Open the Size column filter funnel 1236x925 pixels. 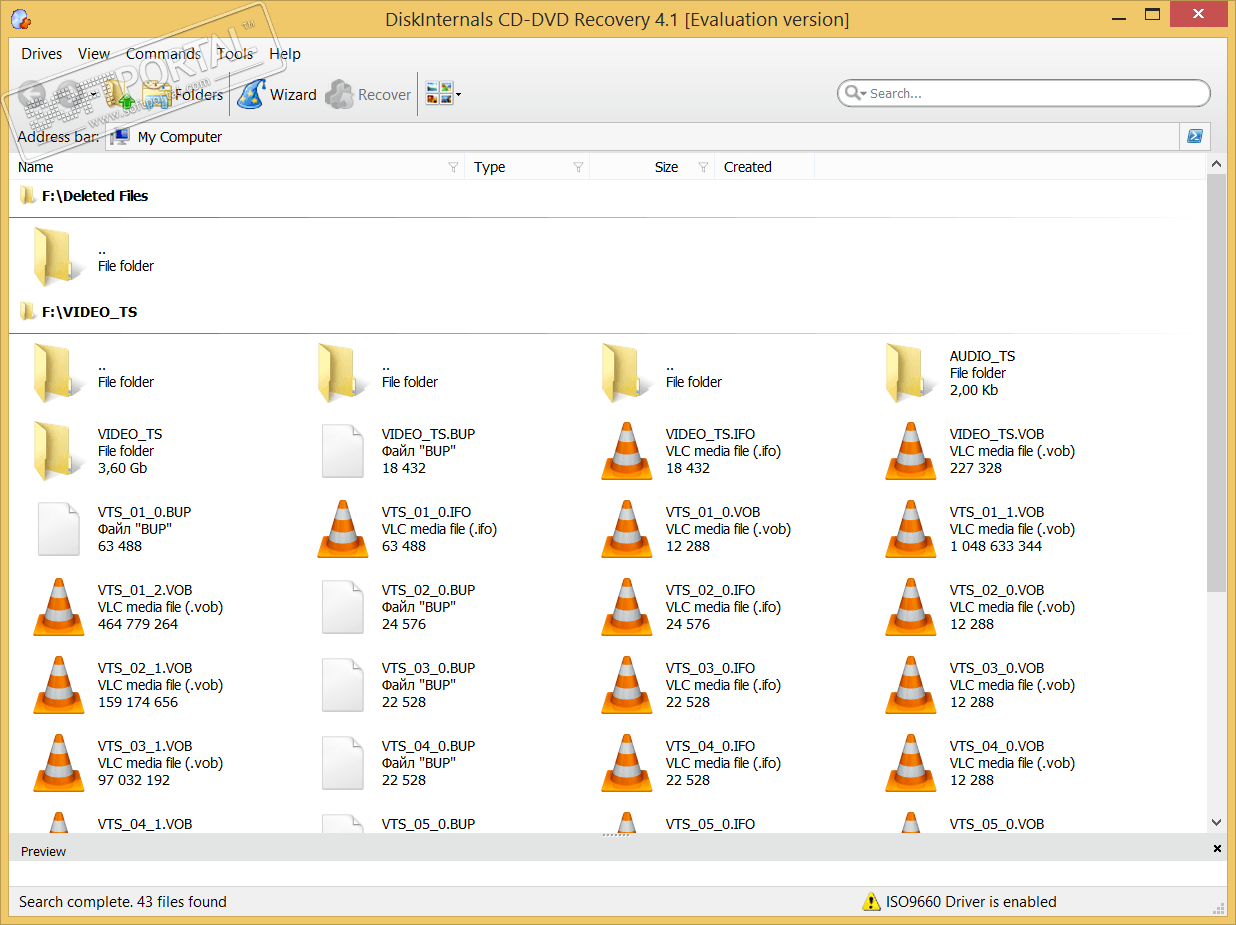pos(703,167)
